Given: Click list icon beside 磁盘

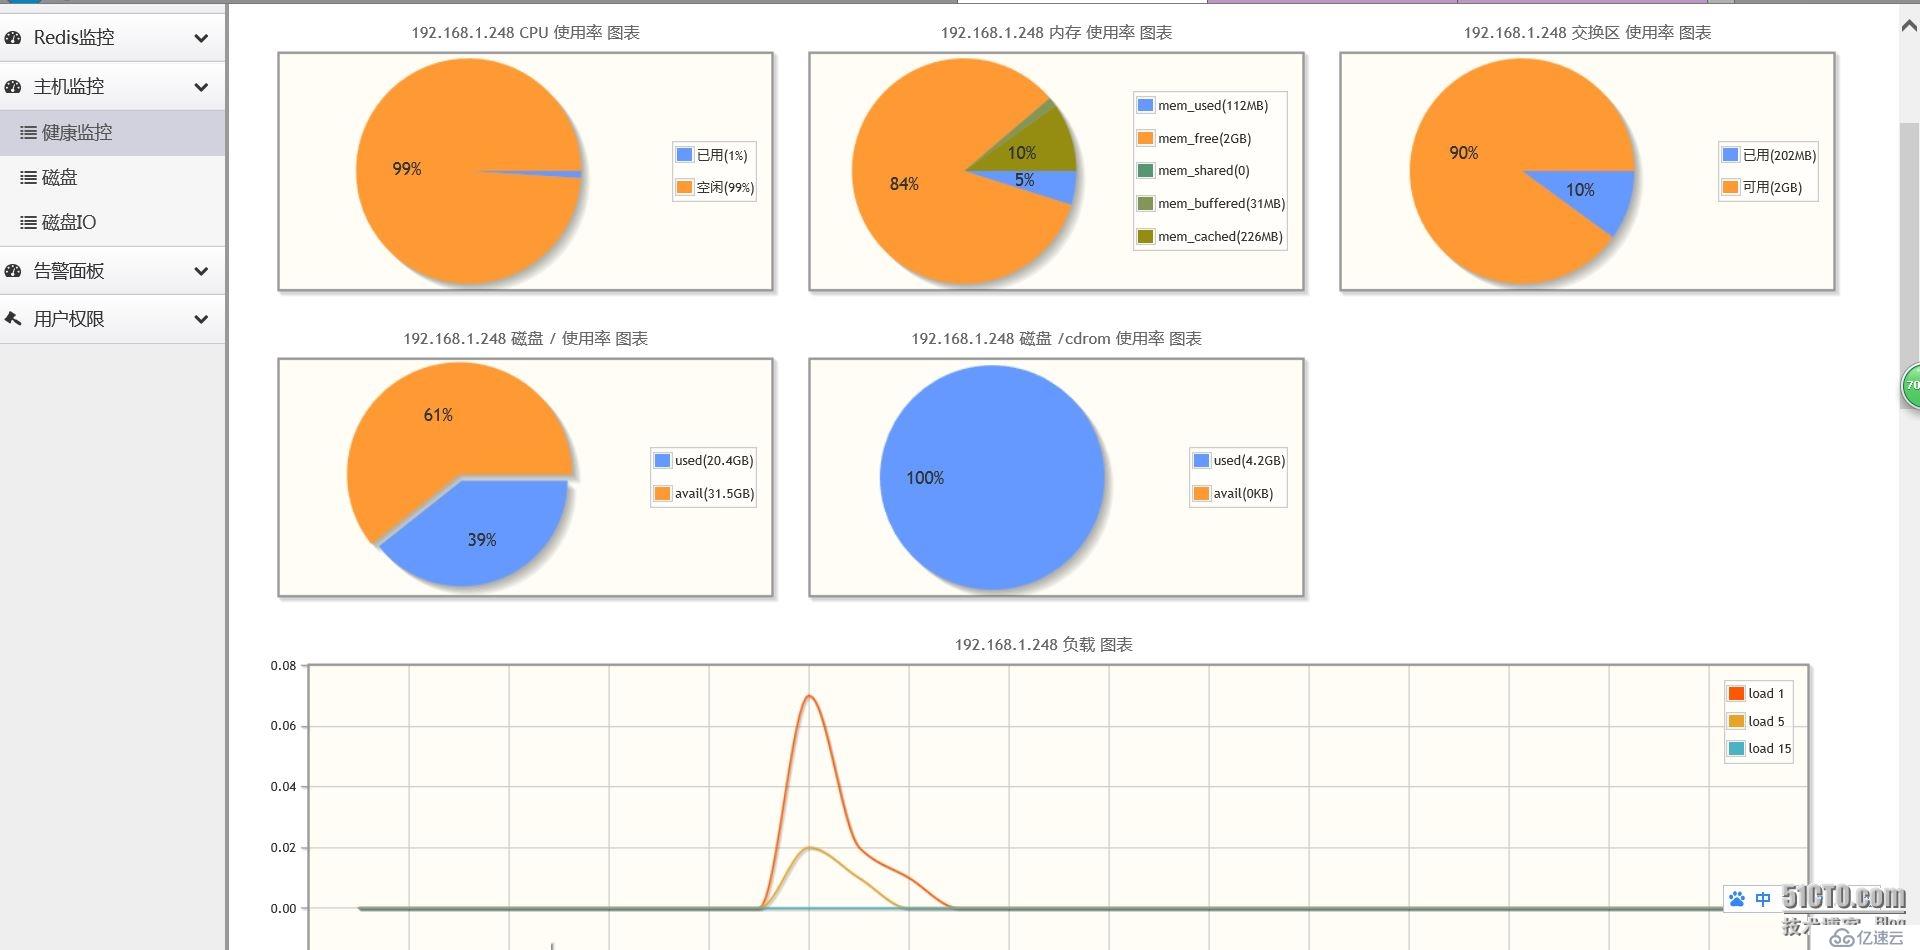Looking at the screenshot, I should [28, 177].
